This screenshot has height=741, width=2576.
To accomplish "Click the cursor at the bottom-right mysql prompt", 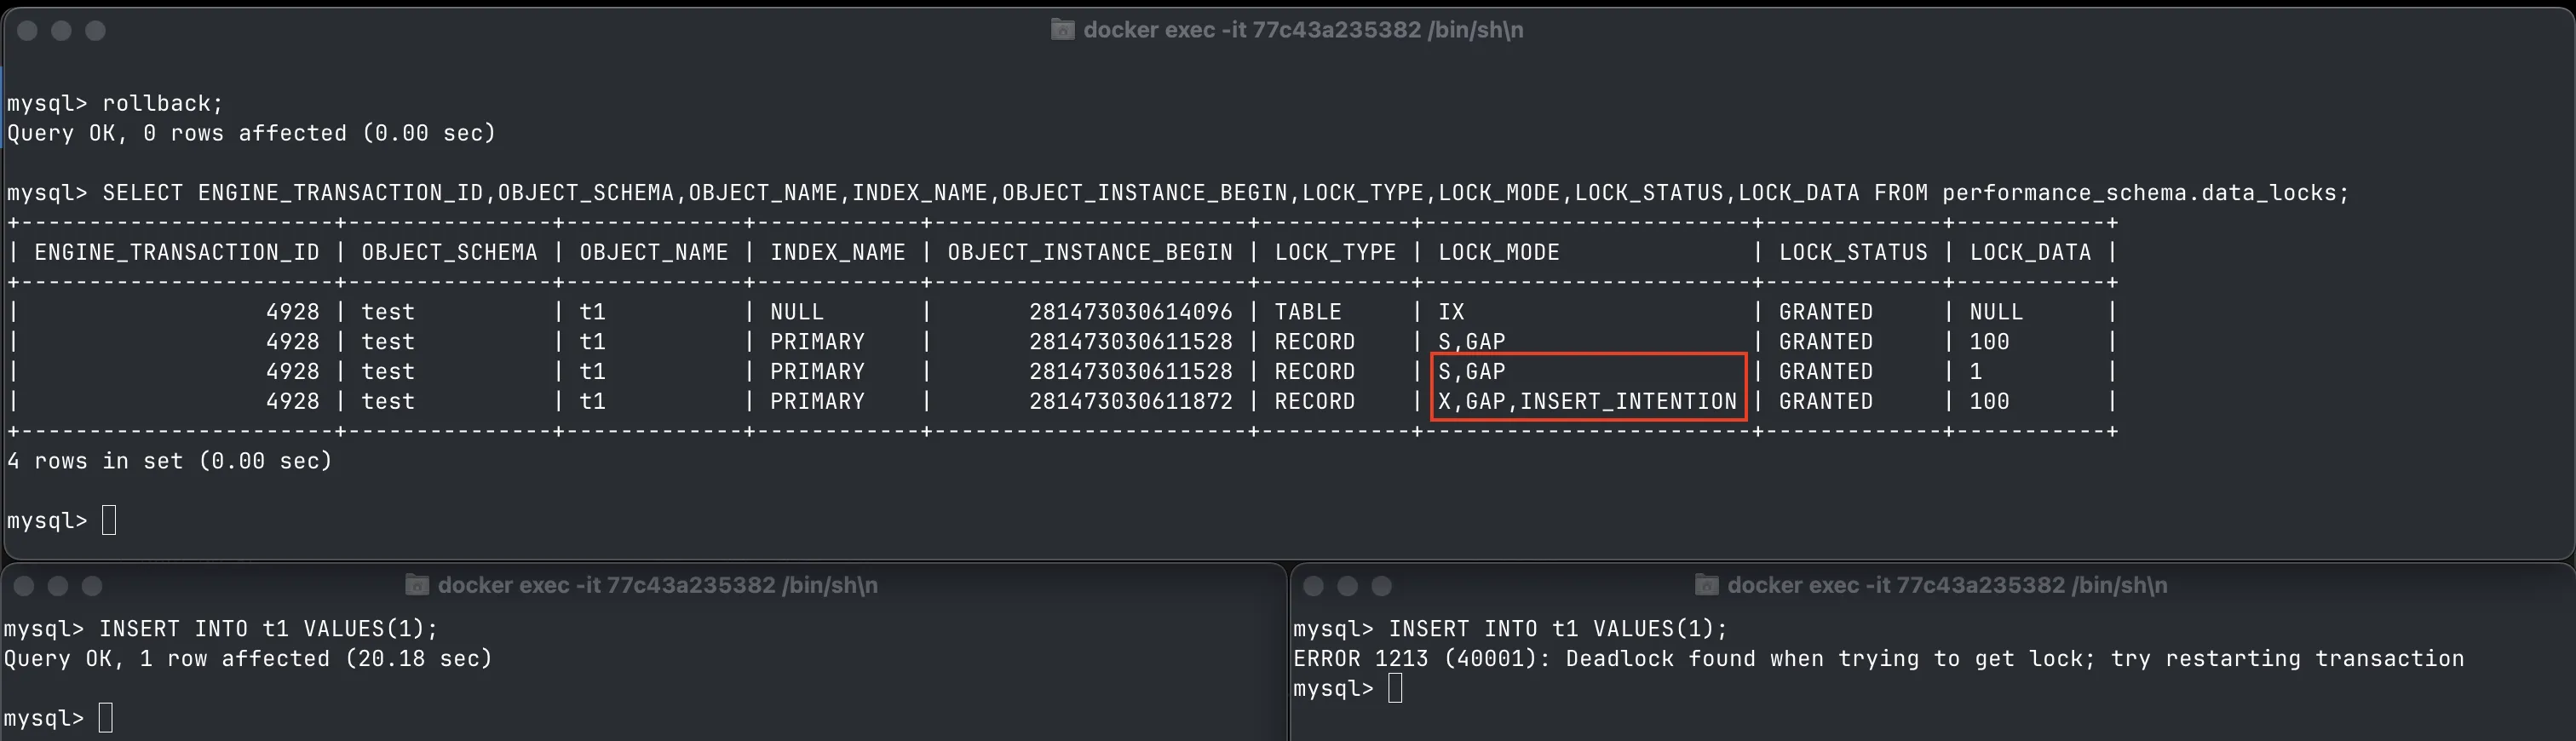I will (x=1395, y=688).
